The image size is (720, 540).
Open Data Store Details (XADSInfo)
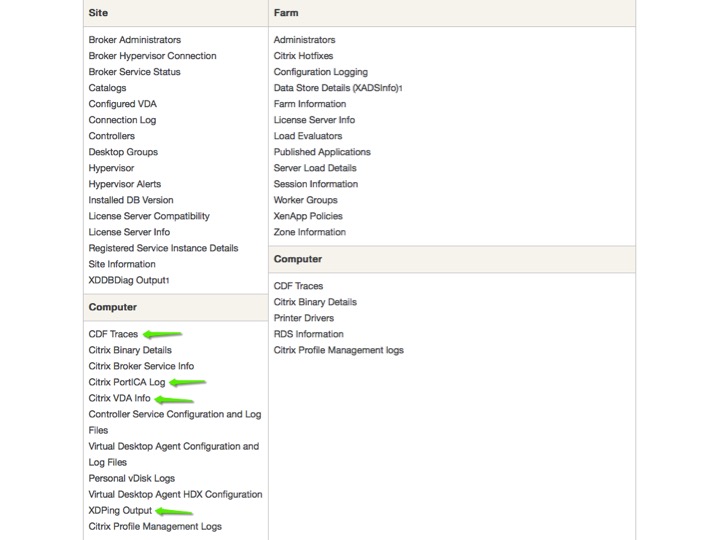coord(337,88)
